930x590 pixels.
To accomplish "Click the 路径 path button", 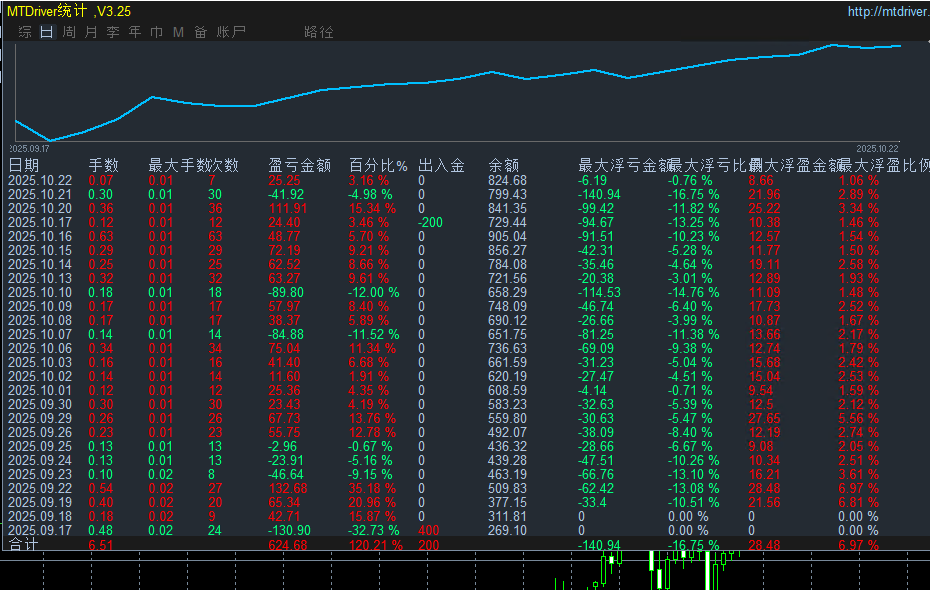I will pos(319,32).
